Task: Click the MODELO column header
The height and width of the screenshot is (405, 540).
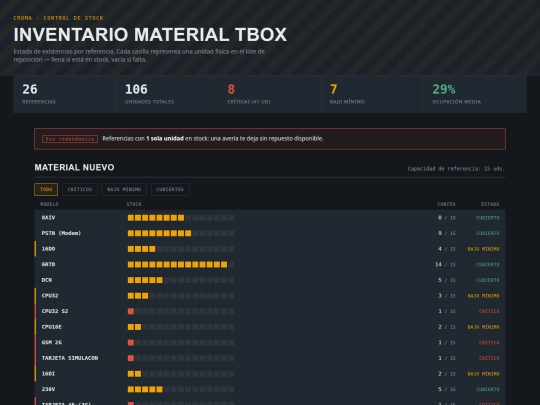Action: point(49,204)
